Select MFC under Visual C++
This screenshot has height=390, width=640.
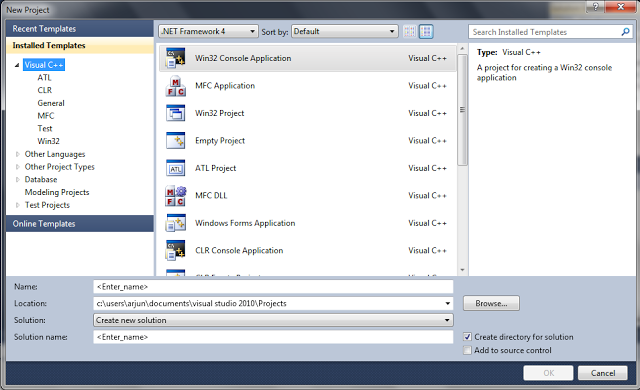coord(46,116)
